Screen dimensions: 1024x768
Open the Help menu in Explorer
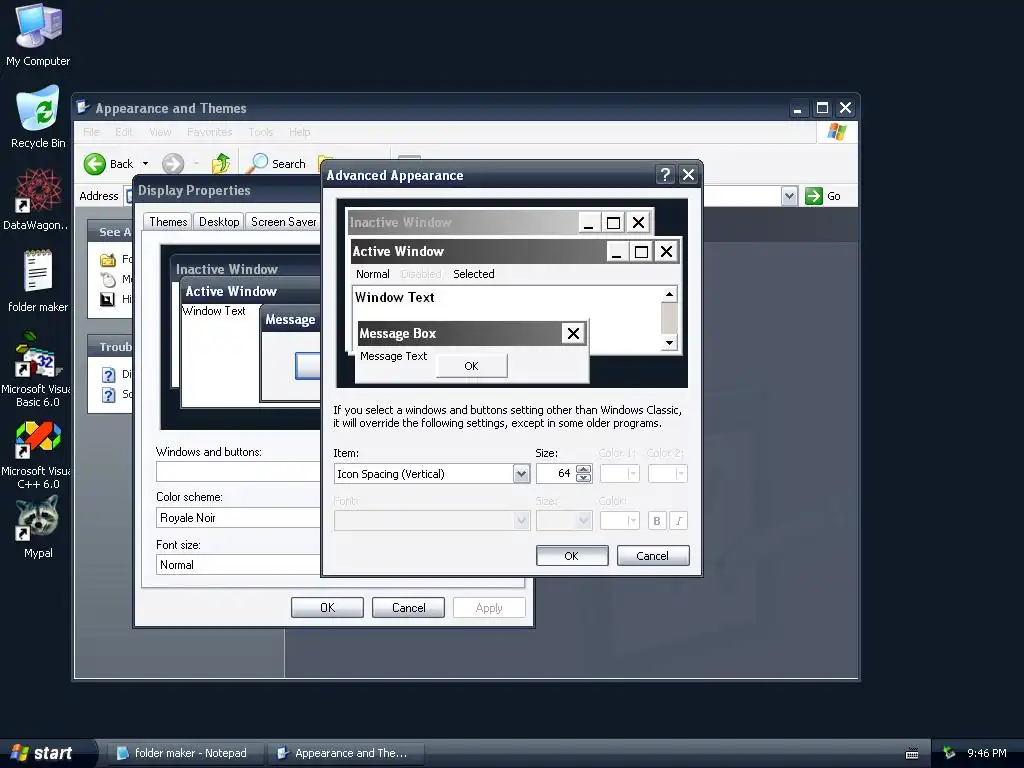(300, 132)
